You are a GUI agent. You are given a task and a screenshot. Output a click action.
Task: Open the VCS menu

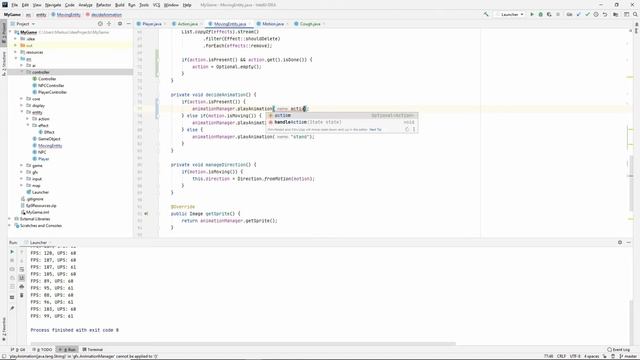pos(156,5)
